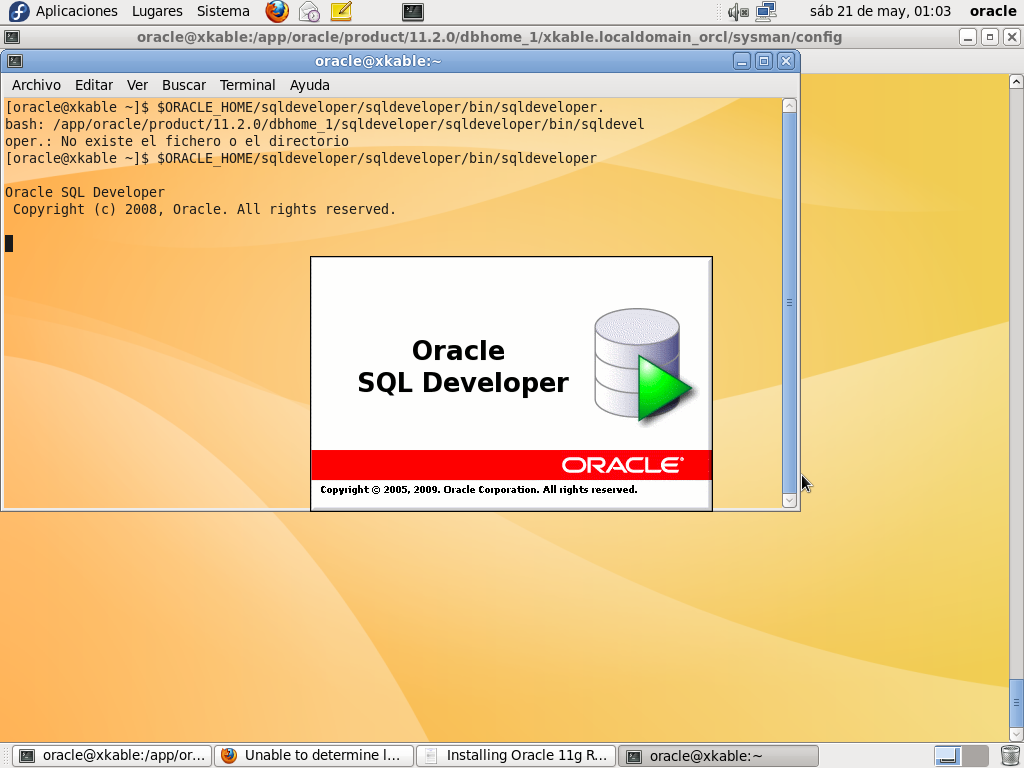Open Ver menu in terminal
Screen dimensions: 1024x768
point(137,85)
